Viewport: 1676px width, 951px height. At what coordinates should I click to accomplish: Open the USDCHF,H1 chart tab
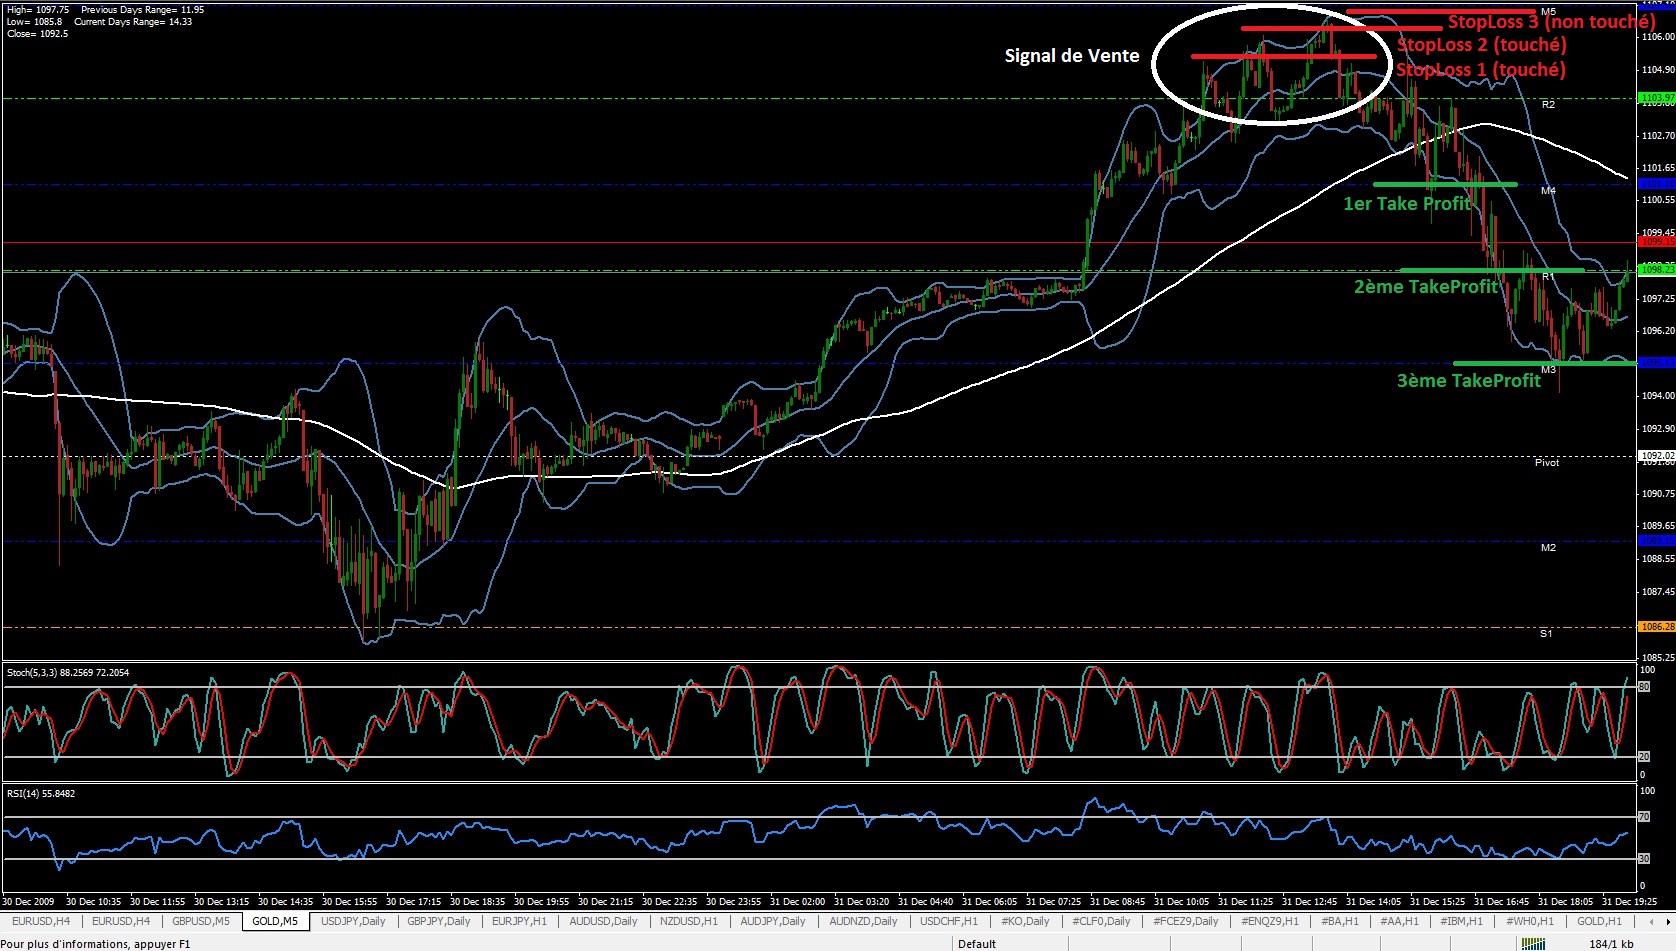[x=949, y=921]
